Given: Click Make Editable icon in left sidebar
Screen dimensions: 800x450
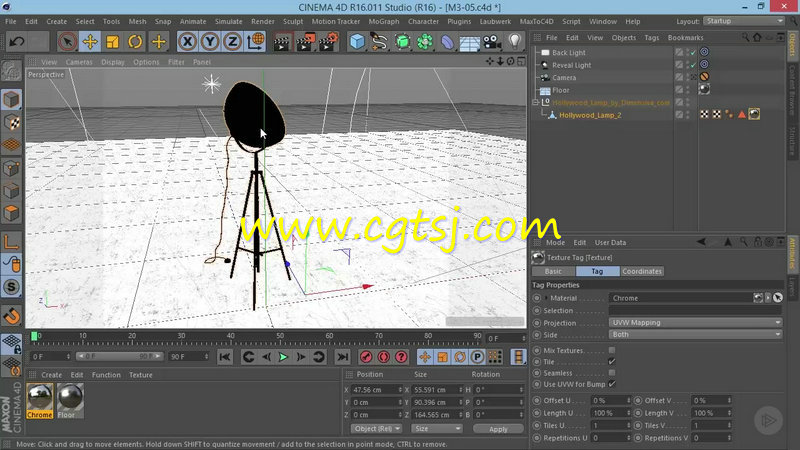Looking at the screenshot, I should pyautogui.click(x=11, y=71).
